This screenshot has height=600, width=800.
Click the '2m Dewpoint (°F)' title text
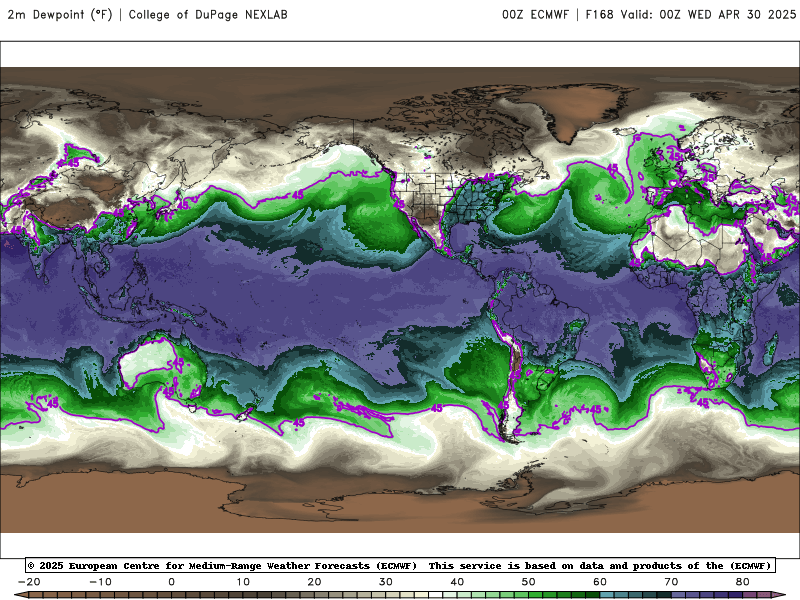pyautogui.click(x=60, y=14)
